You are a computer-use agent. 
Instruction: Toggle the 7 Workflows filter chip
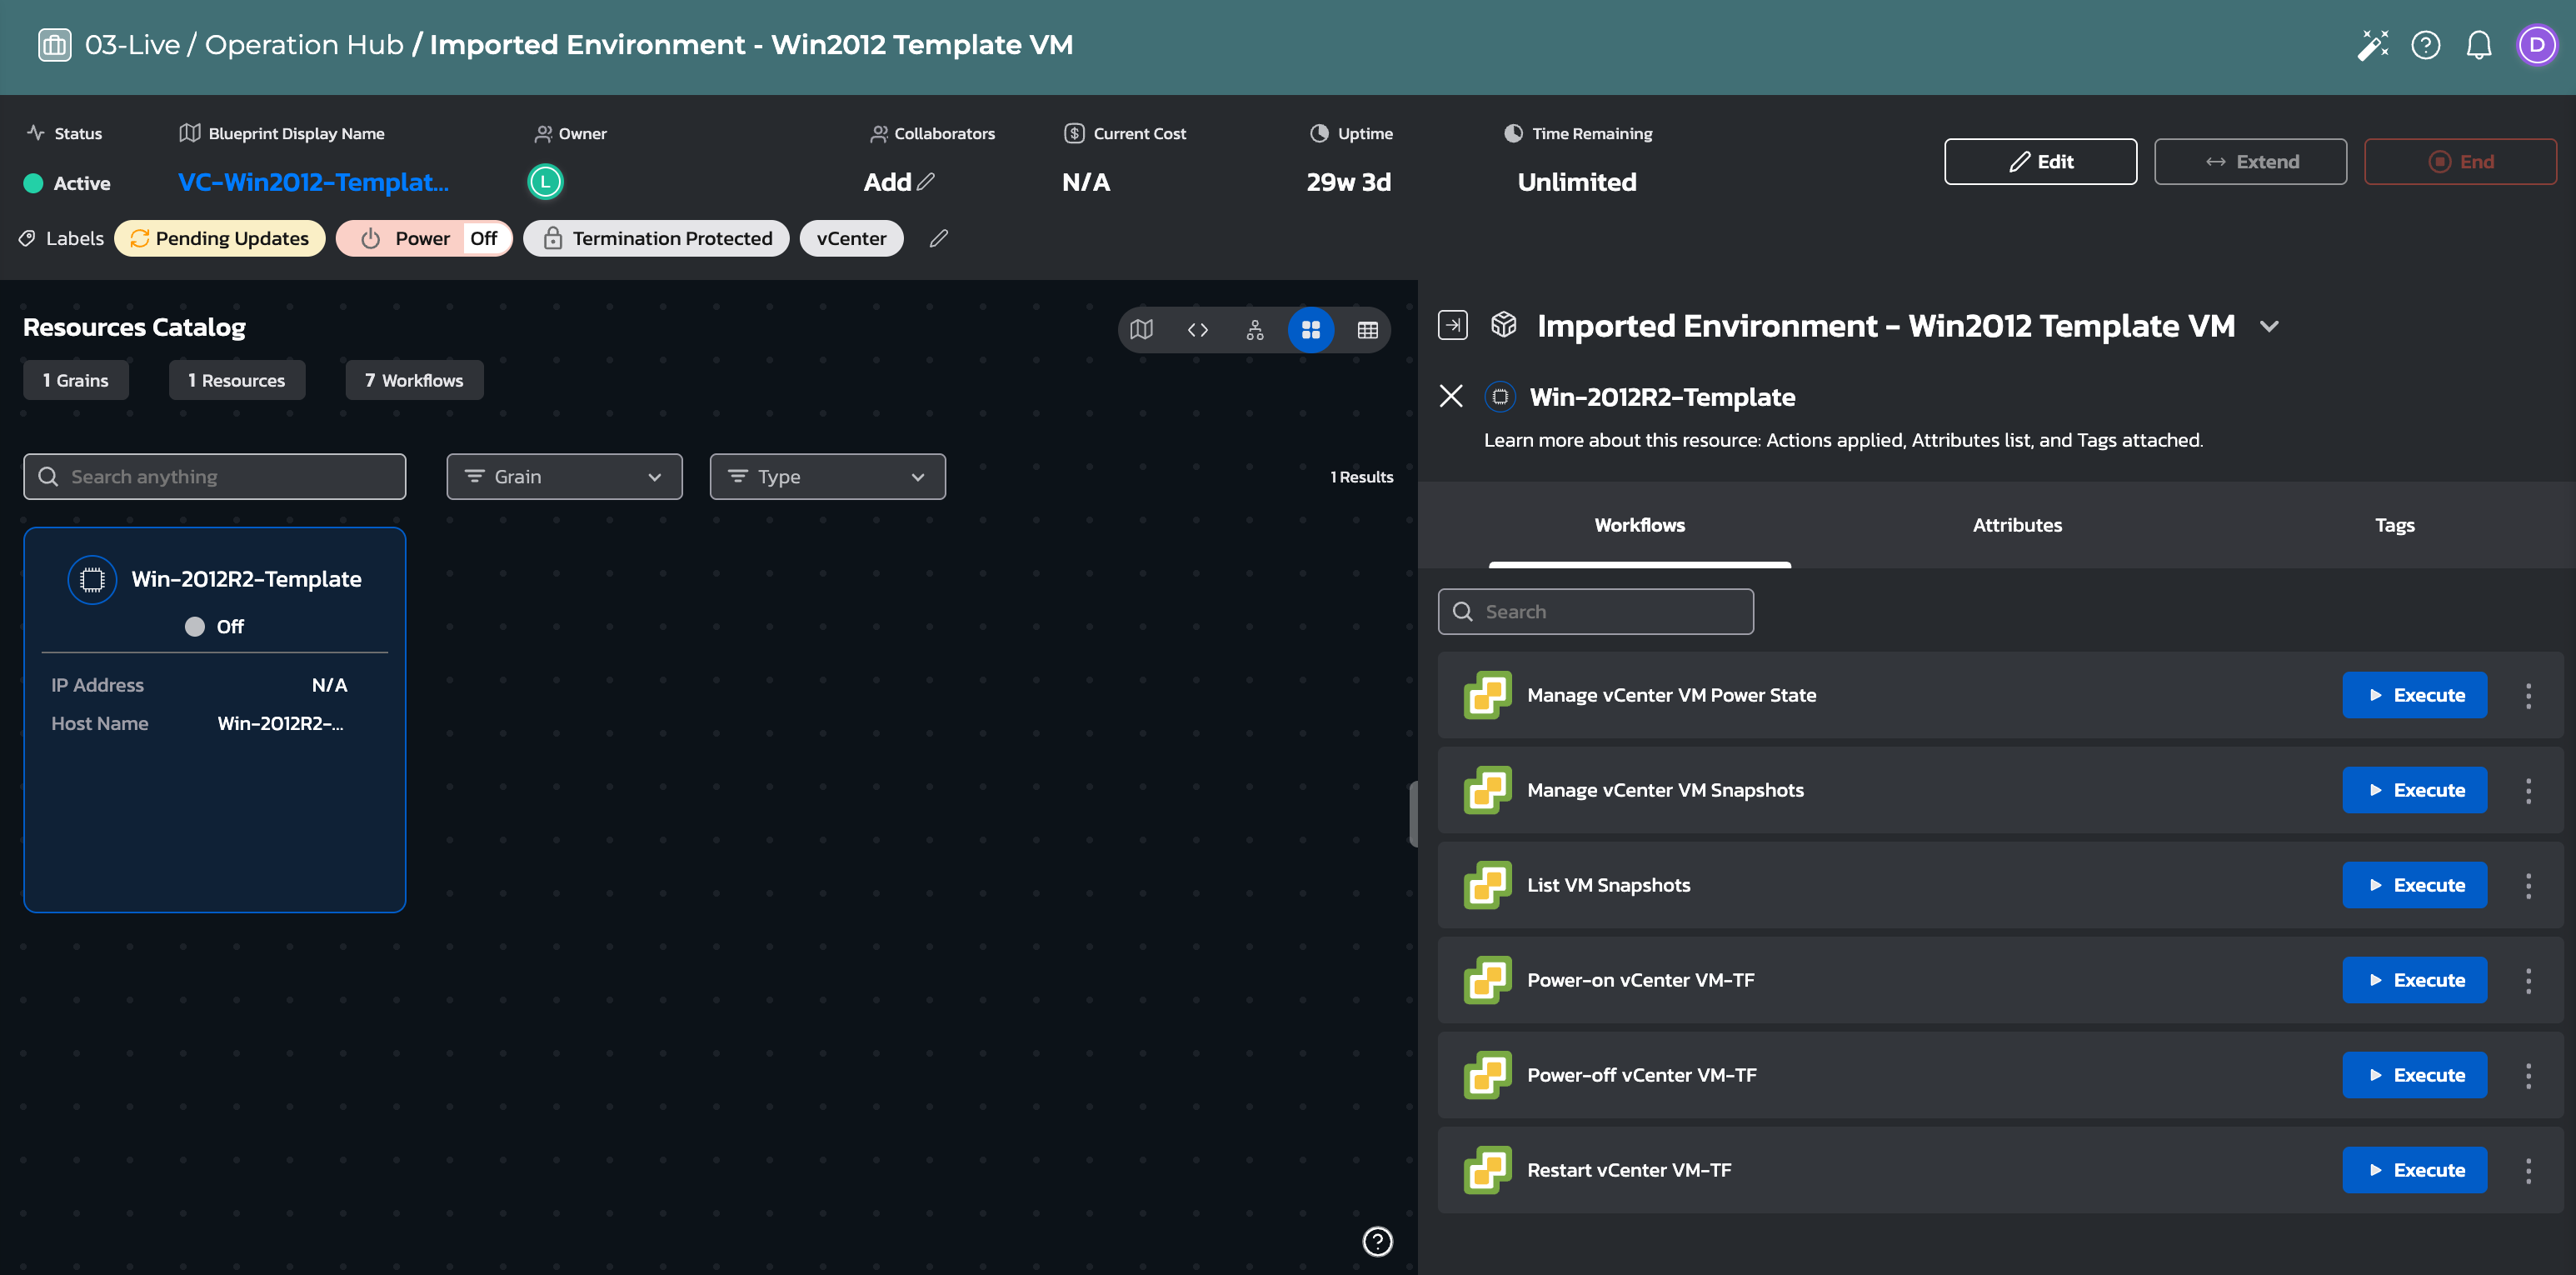(414, 380)
